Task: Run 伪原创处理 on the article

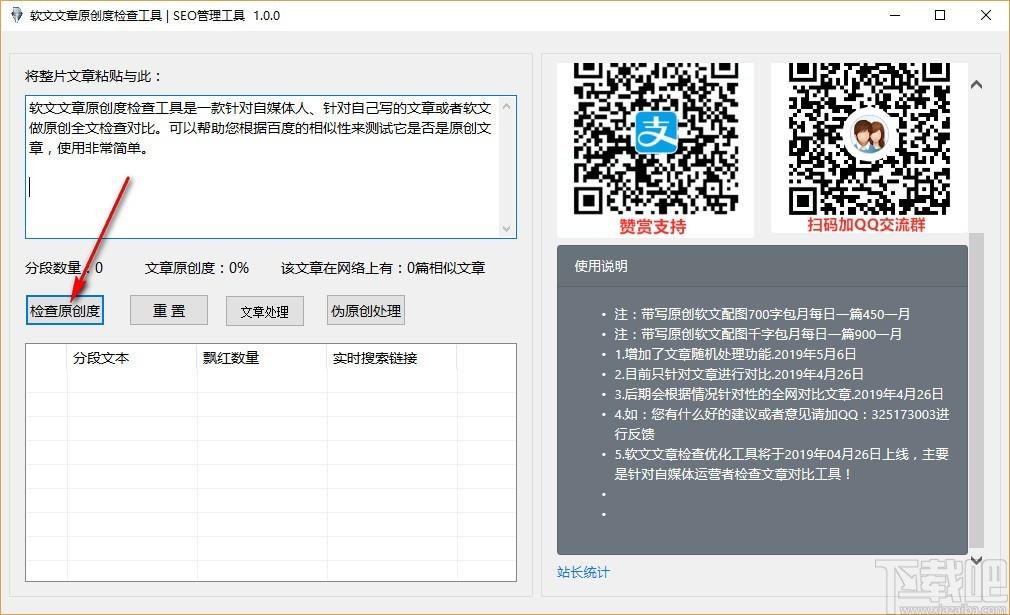Action: 366,311
